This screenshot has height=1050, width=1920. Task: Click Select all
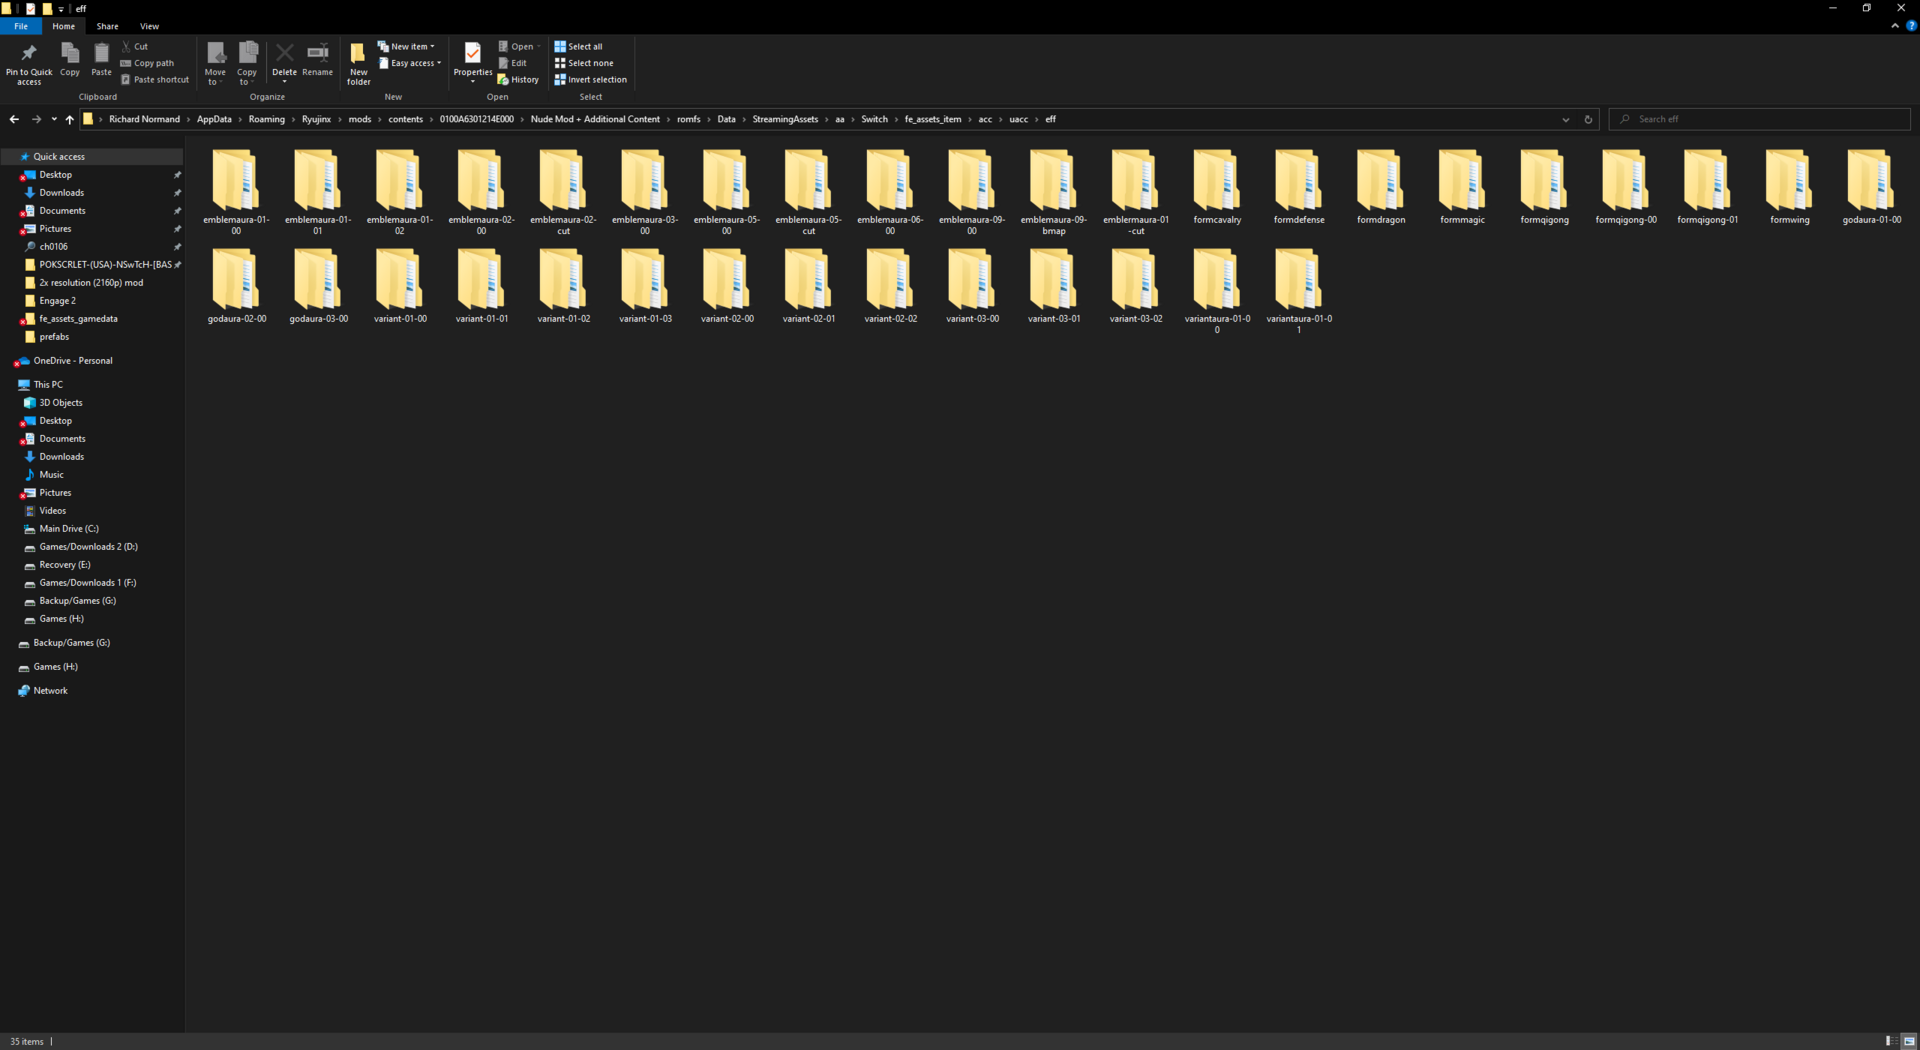click(579, 46)
